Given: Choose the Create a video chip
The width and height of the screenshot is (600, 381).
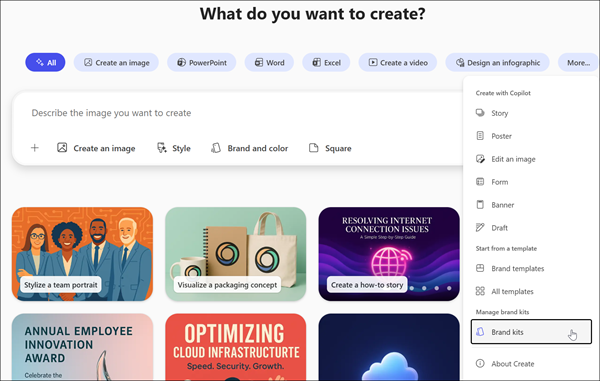Looking at the screenshot, I should point(398,62).
